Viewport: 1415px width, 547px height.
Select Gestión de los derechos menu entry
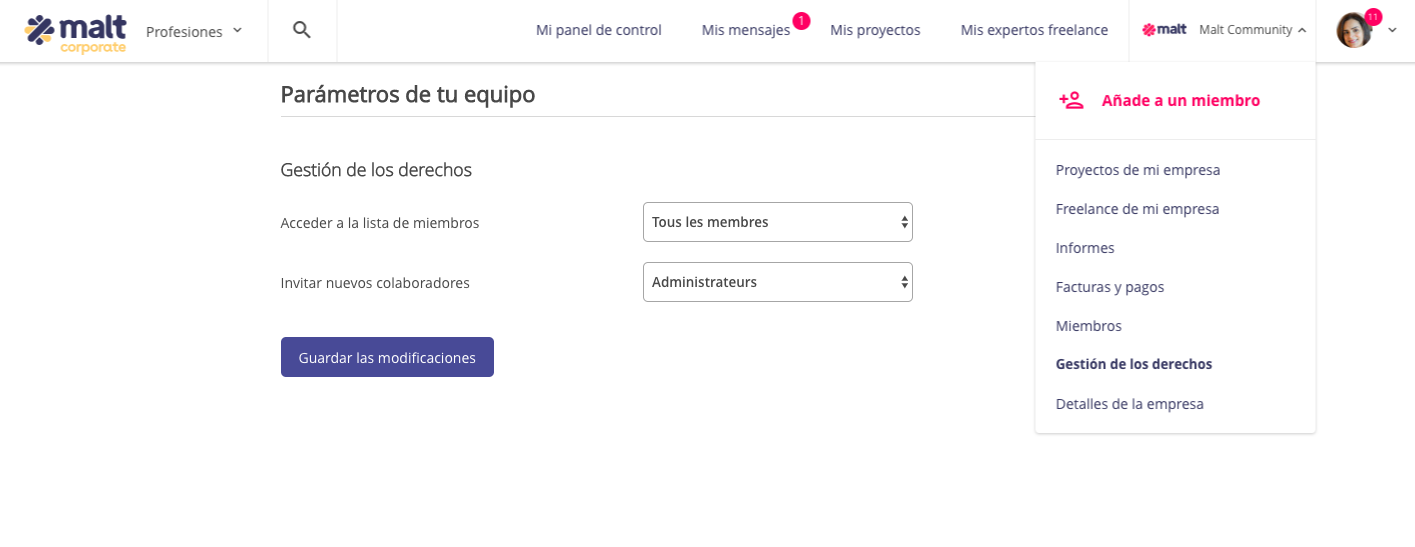(1134, 364)
